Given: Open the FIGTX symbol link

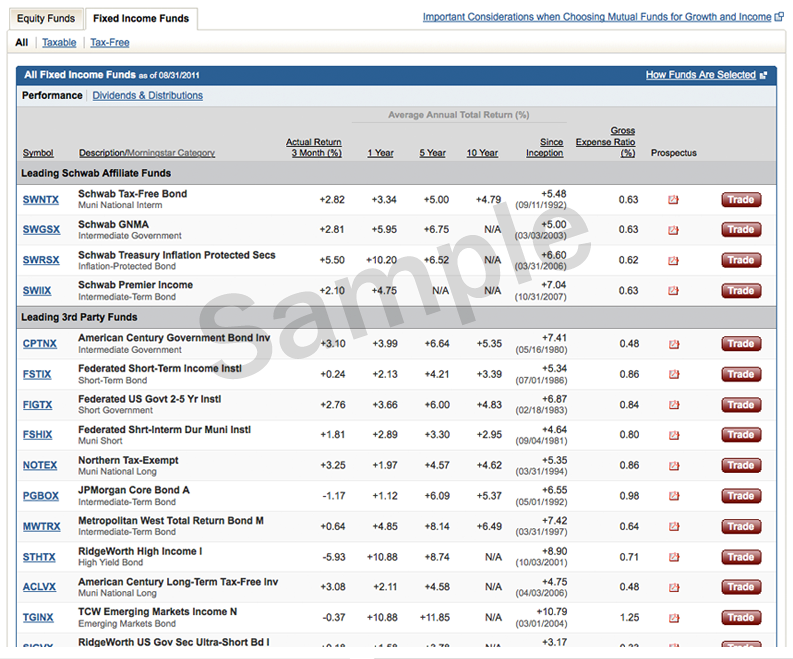Looking at the screenshot, I should 37,405.
